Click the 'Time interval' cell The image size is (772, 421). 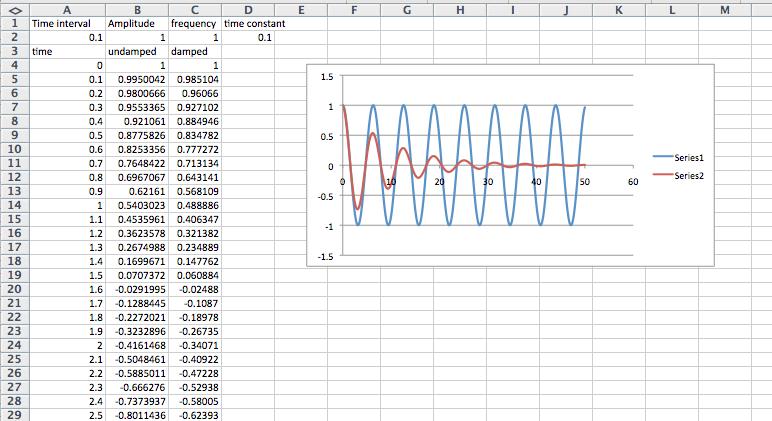(67, 23)
